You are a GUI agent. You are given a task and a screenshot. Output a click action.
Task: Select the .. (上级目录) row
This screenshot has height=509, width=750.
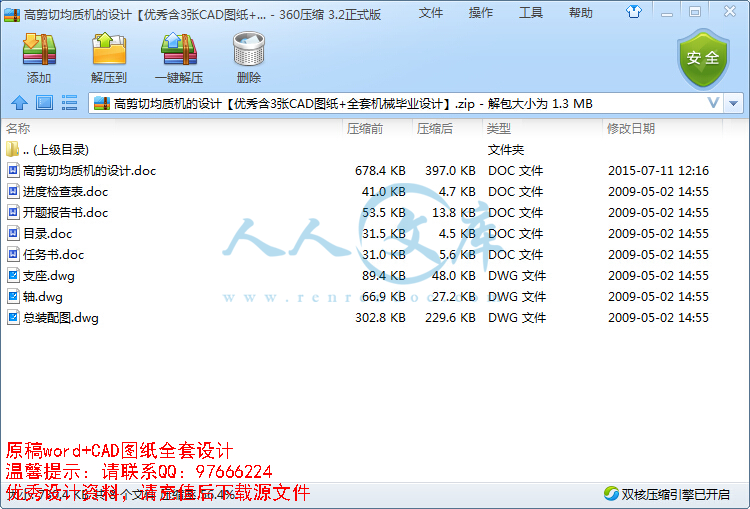(x=375, y=149)
